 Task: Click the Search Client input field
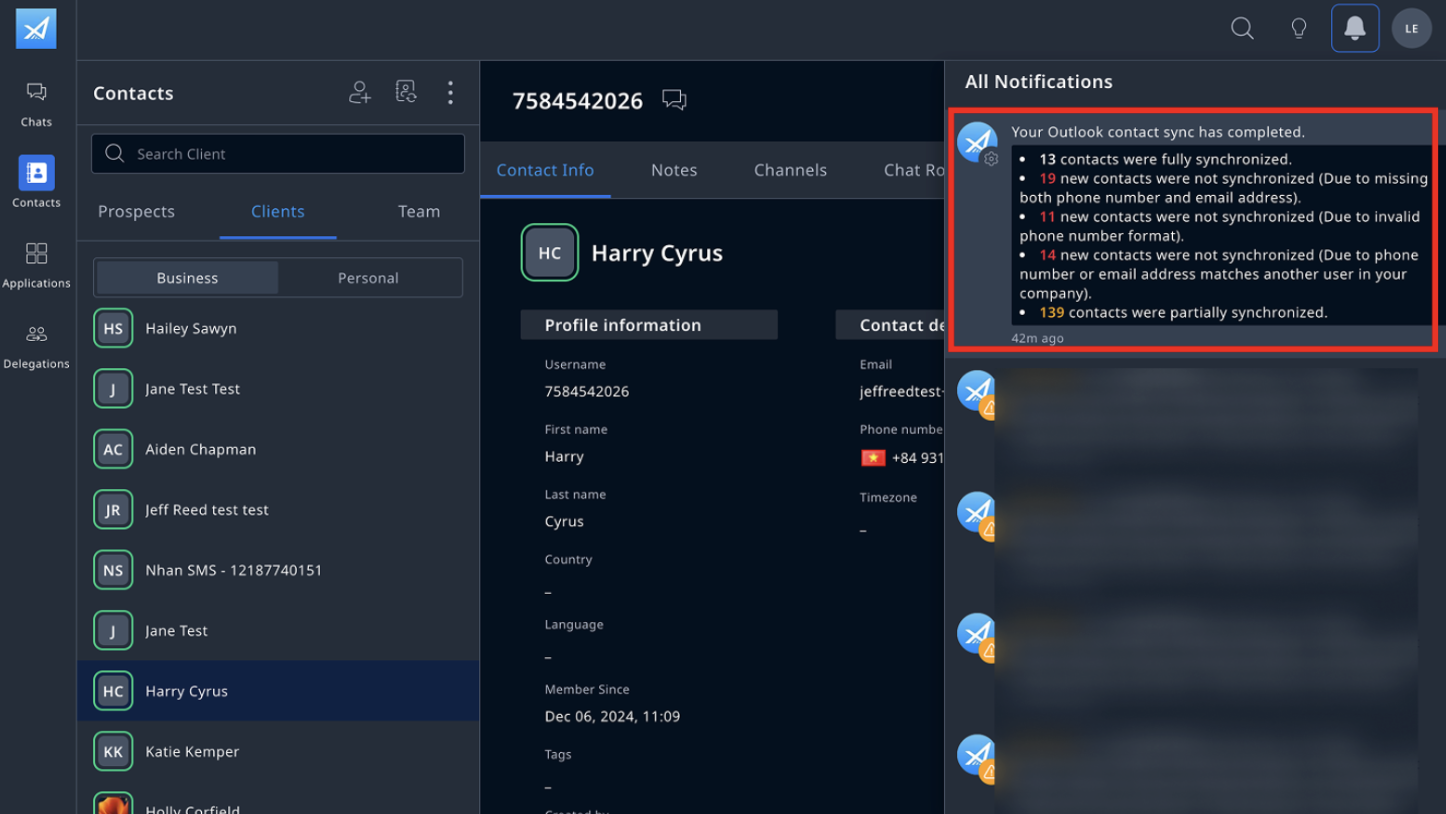tap(278, 154)
